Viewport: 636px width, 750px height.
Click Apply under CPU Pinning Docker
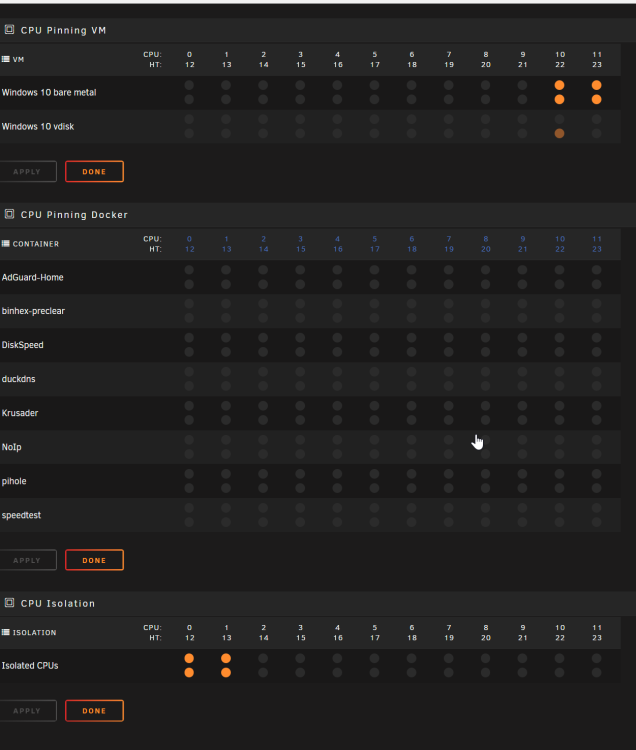pyautogui.click(x=27, y=560)
